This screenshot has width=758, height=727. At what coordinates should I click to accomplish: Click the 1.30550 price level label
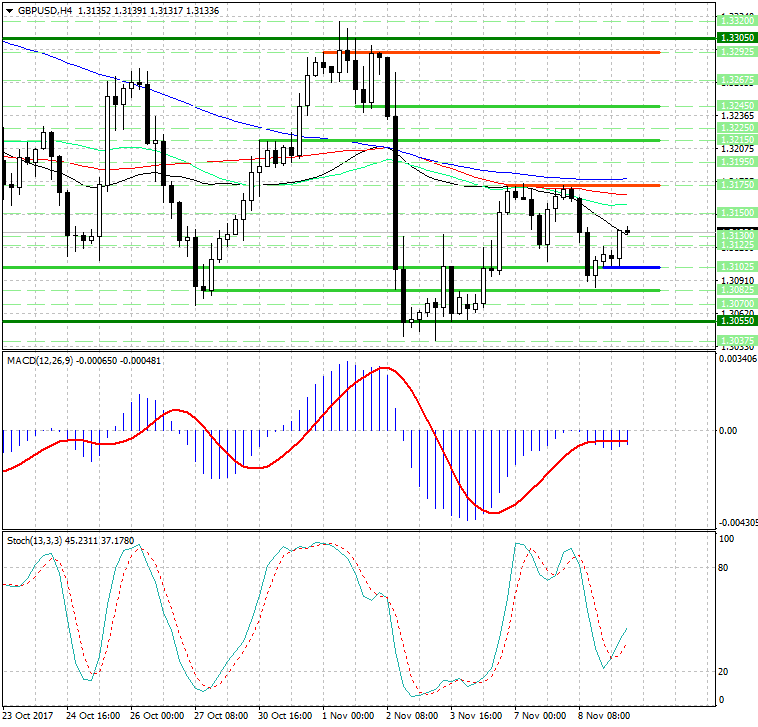coord(737,321)
